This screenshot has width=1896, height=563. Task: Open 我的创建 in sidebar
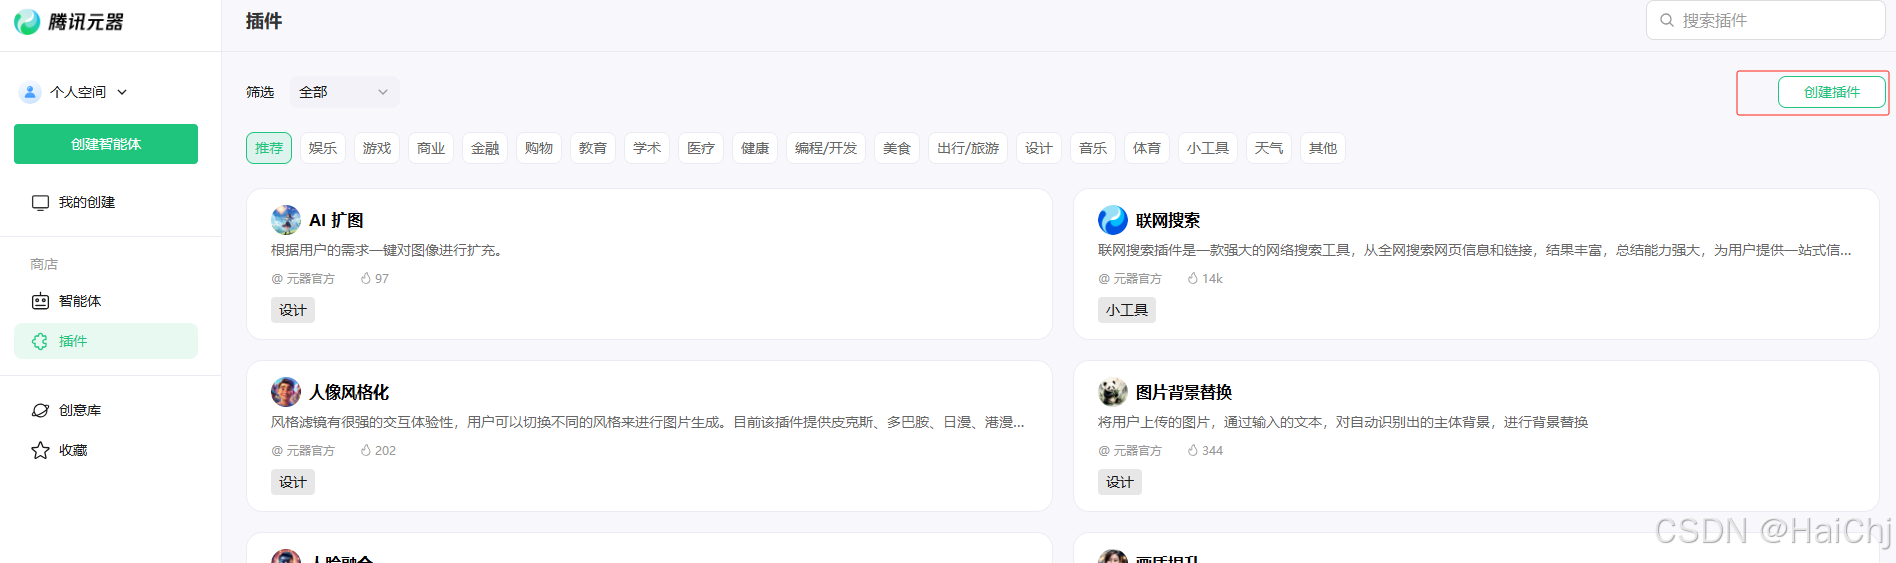pos(106,202)
